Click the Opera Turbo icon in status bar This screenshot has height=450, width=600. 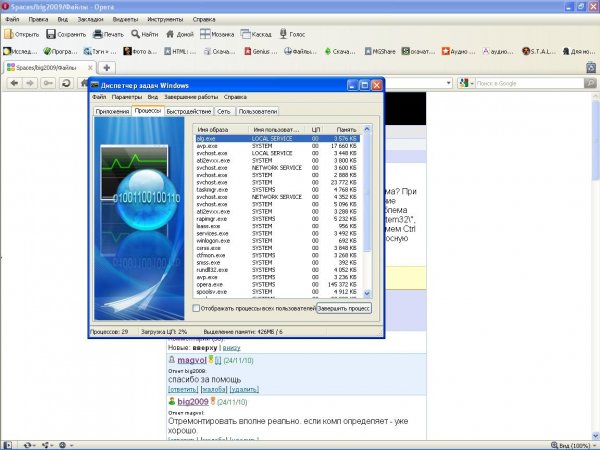[x=63, y=445]
